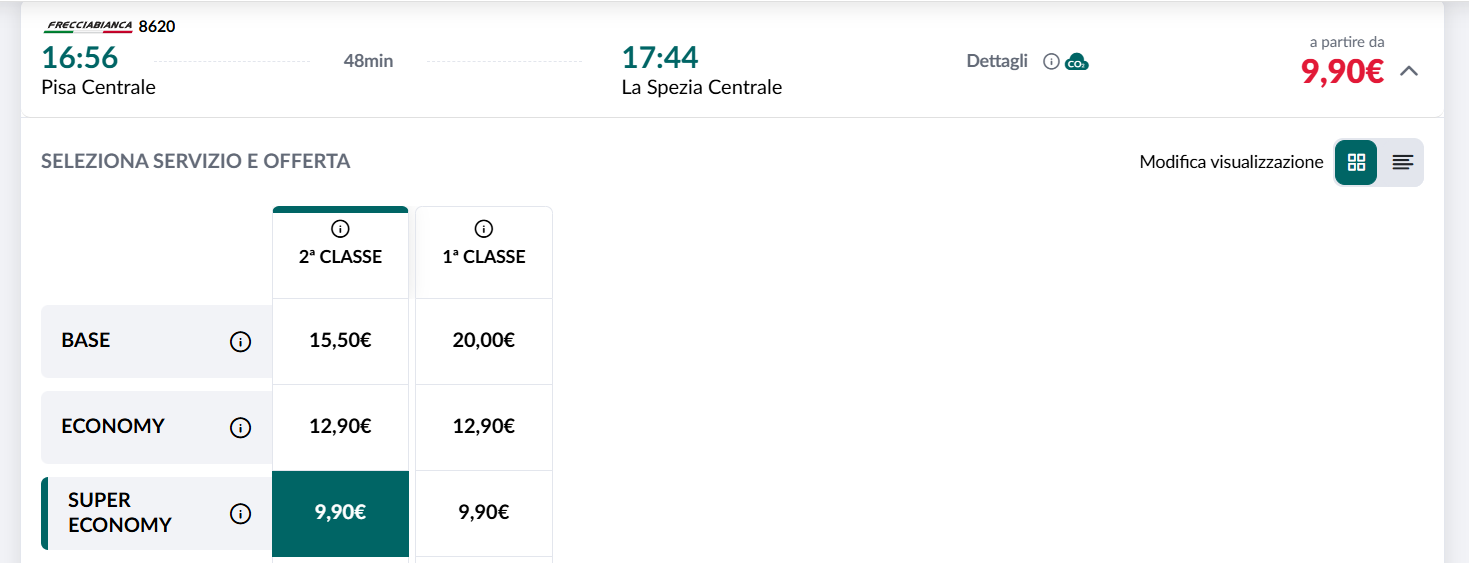Switch to grid view layout

[x=1356, y=162]
